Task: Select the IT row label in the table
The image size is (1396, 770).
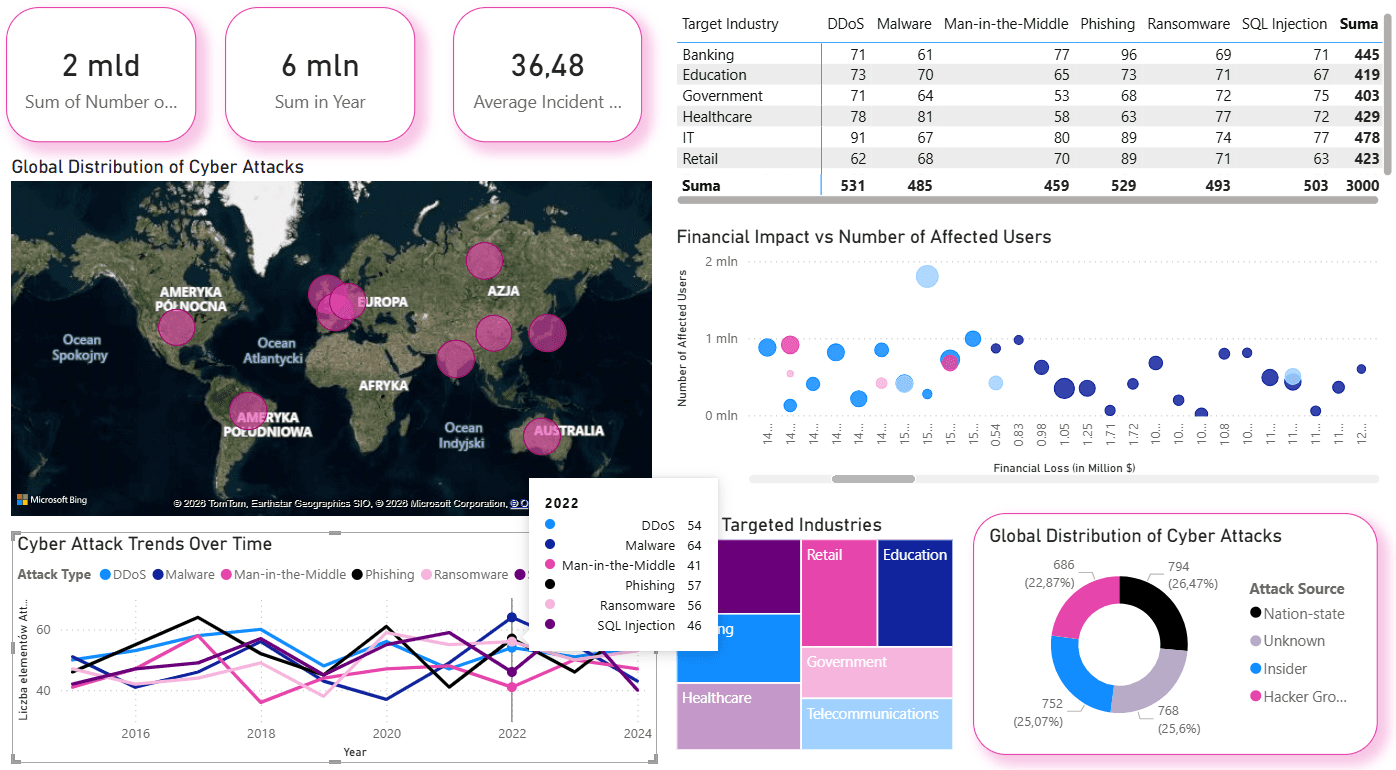Action: pyautogui.click(x=688, y=138)
